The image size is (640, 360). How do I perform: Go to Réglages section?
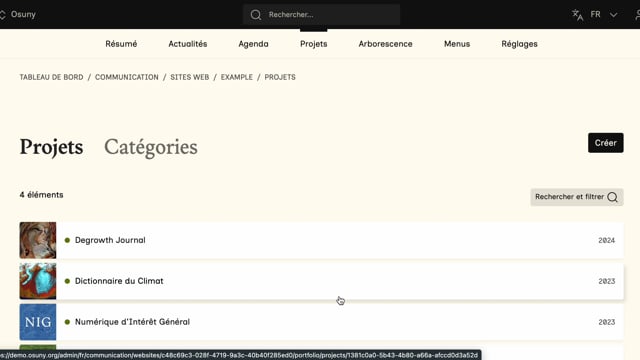519,44
